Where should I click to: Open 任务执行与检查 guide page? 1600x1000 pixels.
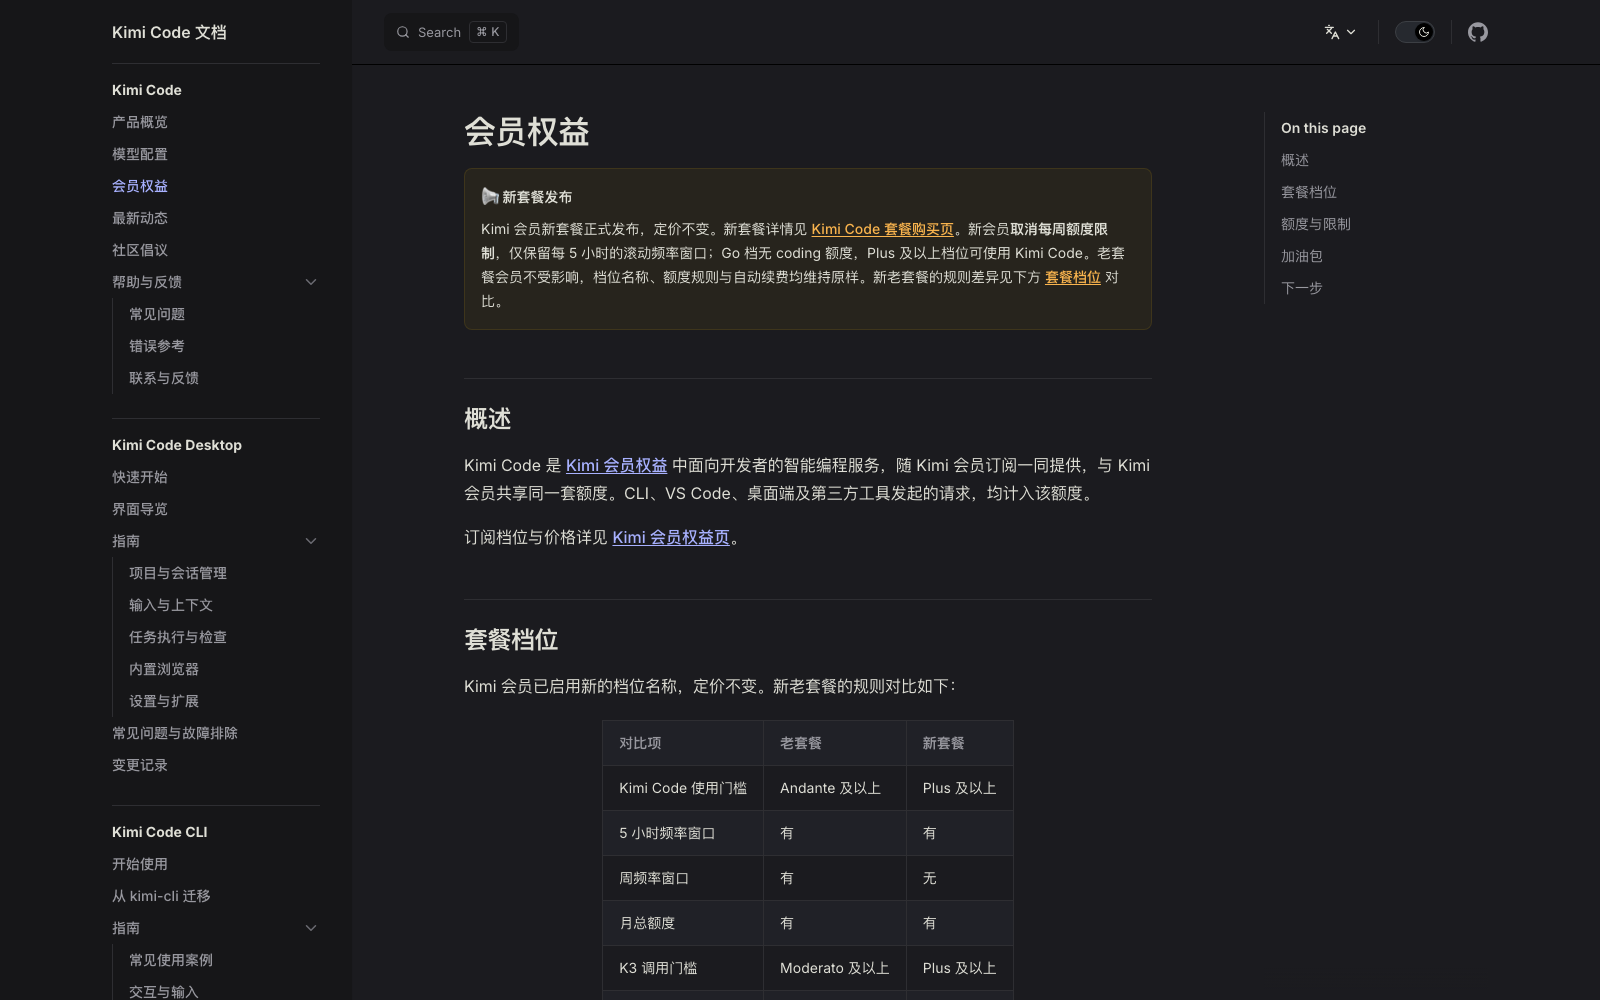point(178,637)
